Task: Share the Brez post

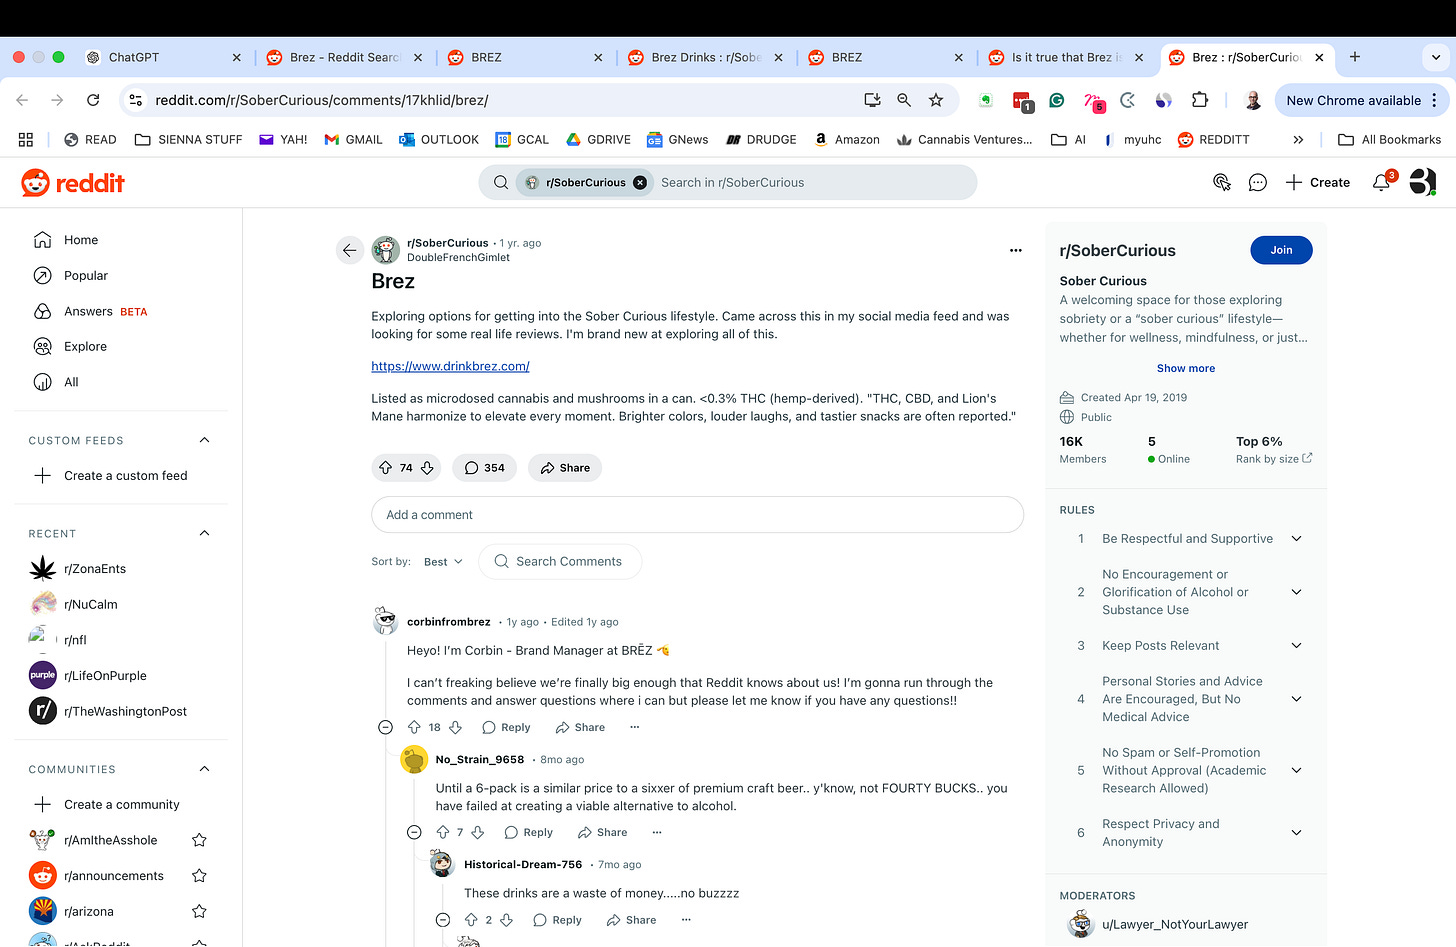Action: coord(565,468)
